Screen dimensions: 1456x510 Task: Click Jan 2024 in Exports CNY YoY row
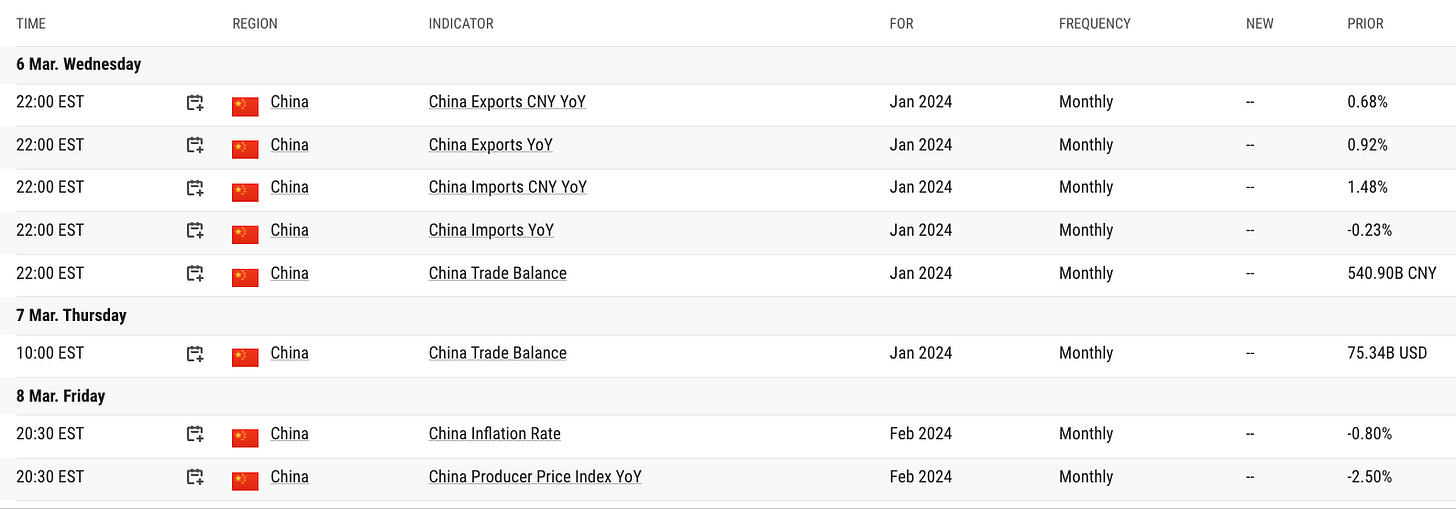coord(921,102)
